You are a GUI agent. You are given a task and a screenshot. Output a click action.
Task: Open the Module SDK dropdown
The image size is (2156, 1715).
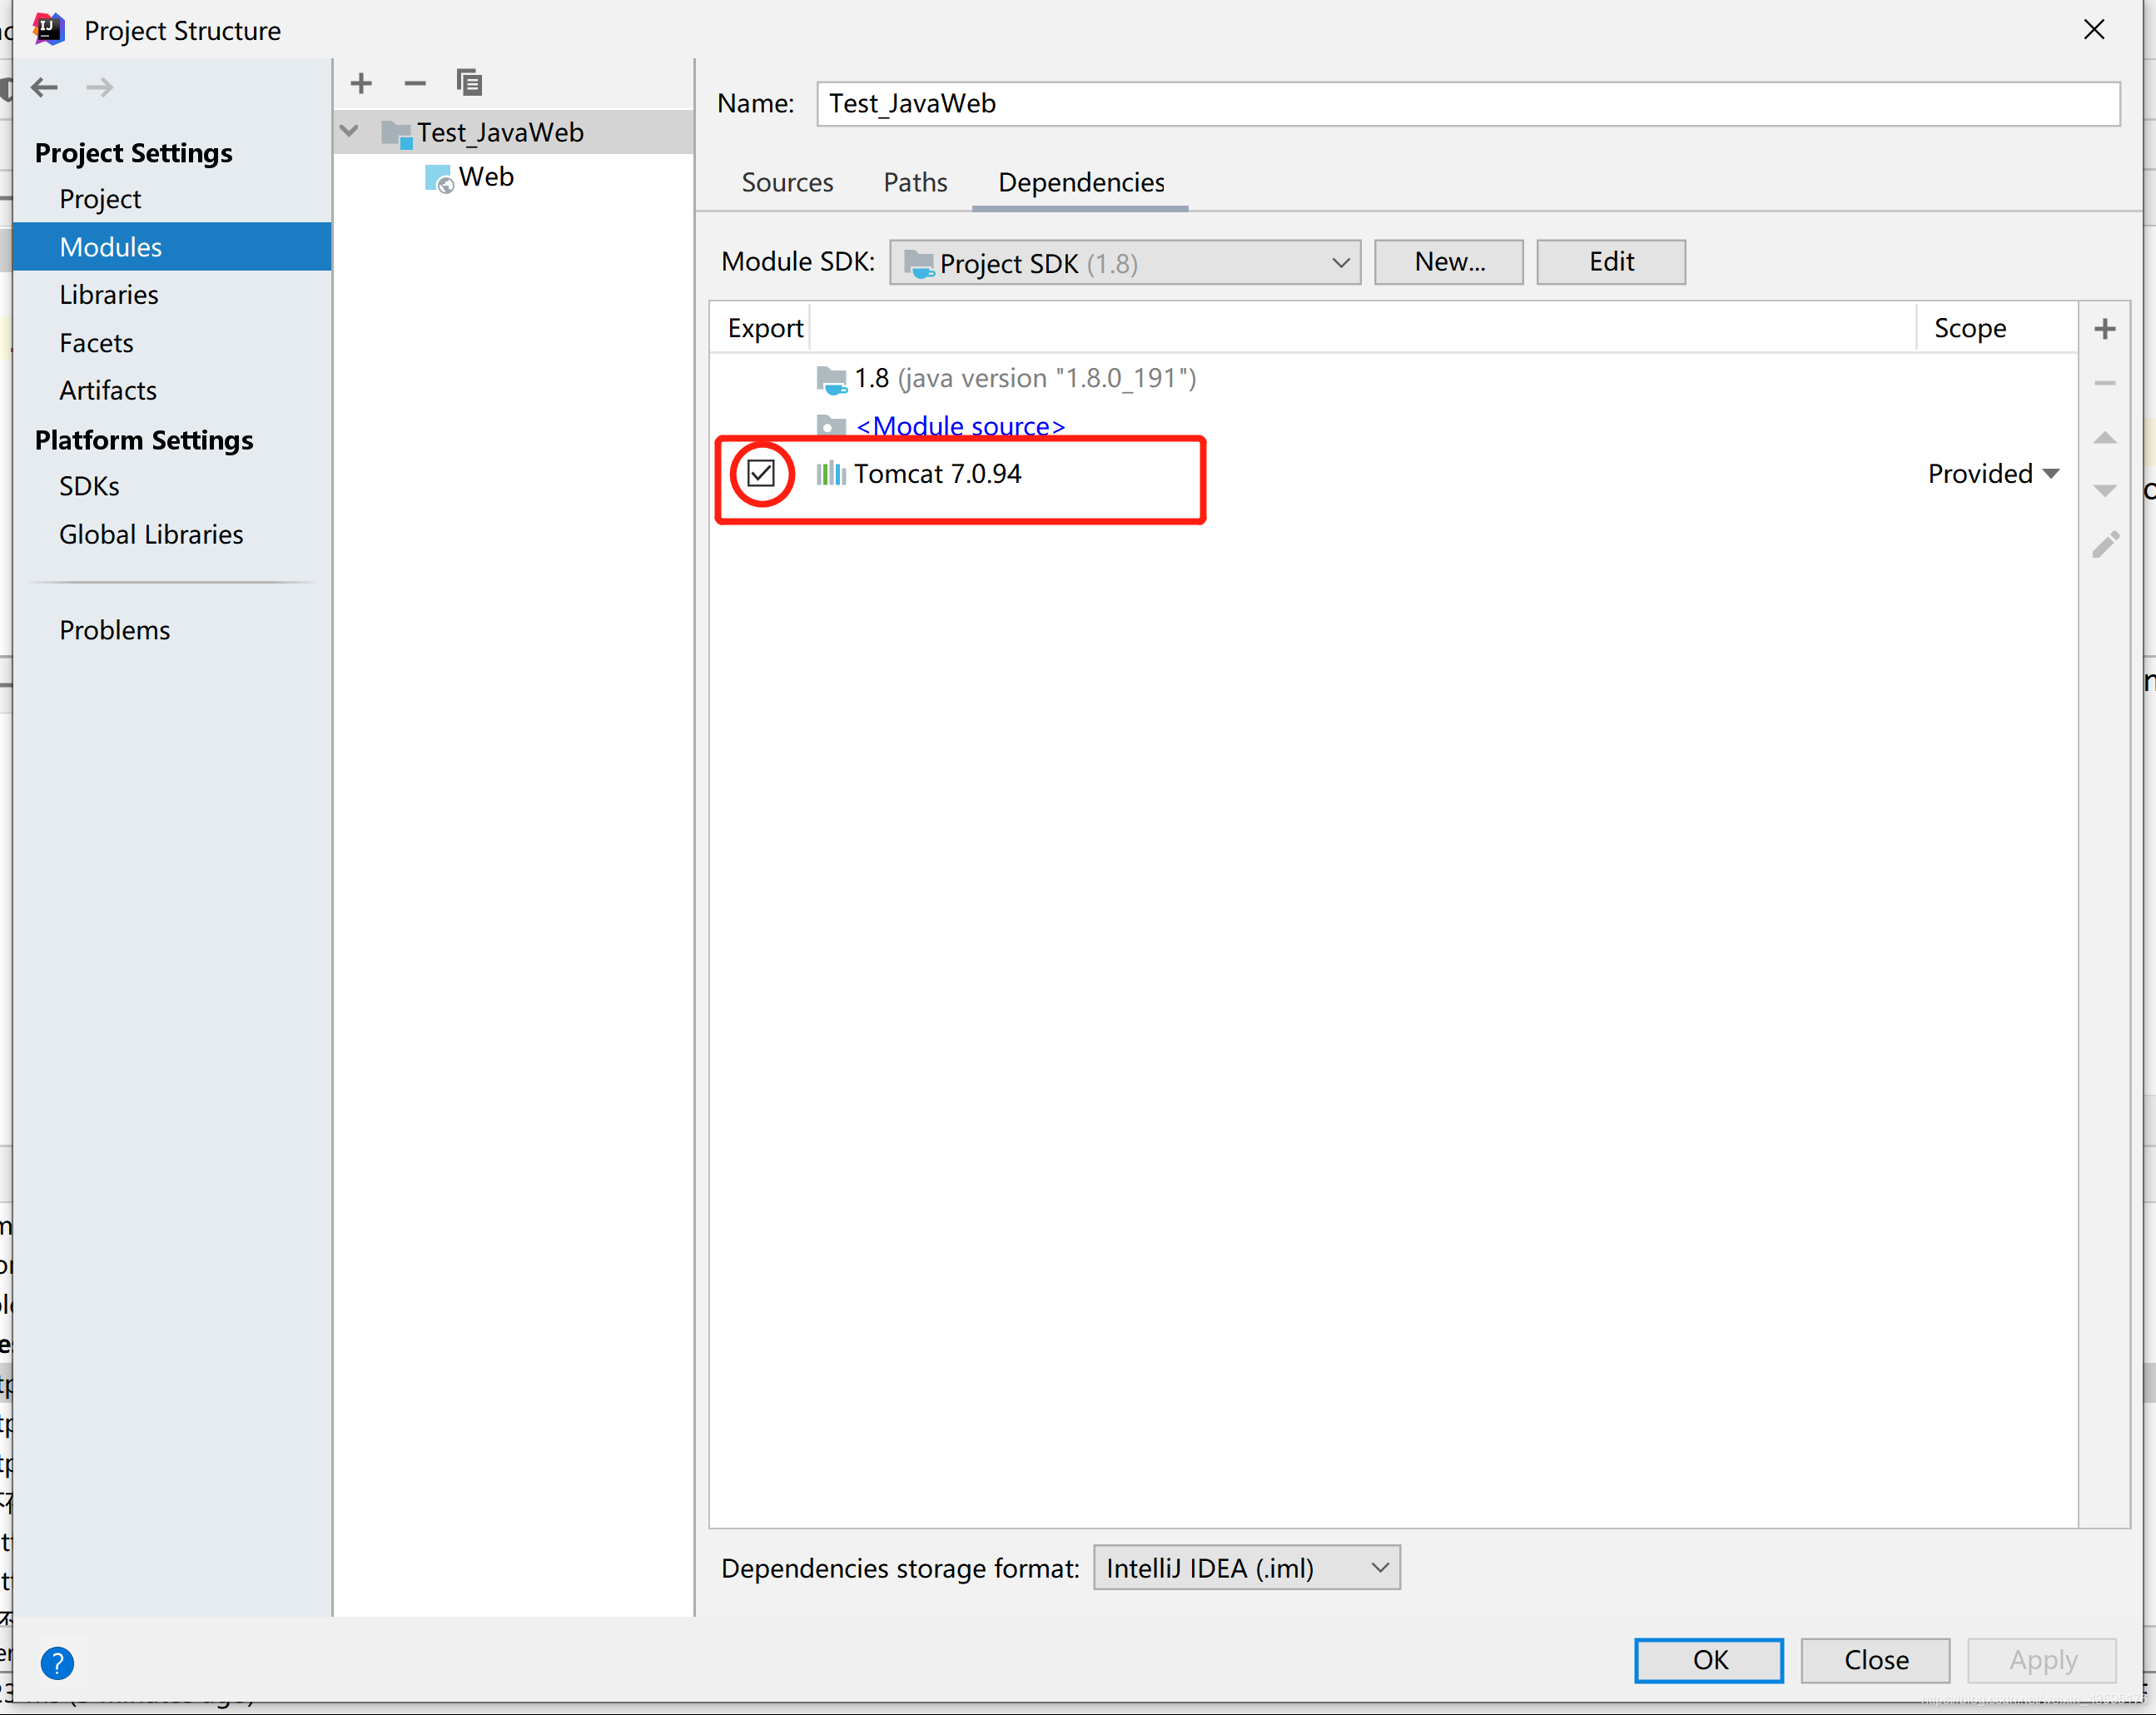tap(1125, 263)
